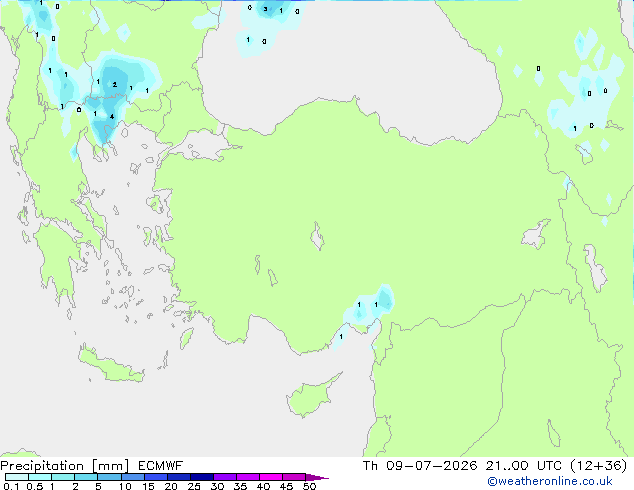Click the legend value '30'
The width and height of the screenshot is (634, 490).
217,486
